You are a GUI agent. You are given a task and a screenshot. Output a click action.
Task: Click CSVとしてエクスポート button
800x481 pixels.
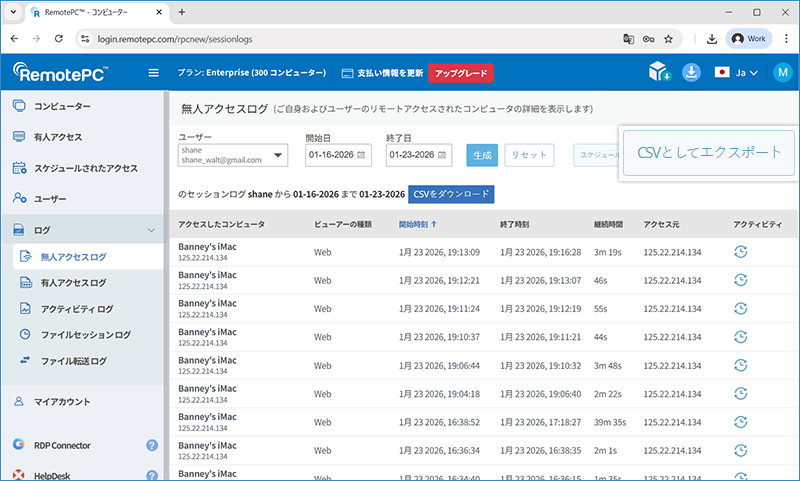coord(709,153)
